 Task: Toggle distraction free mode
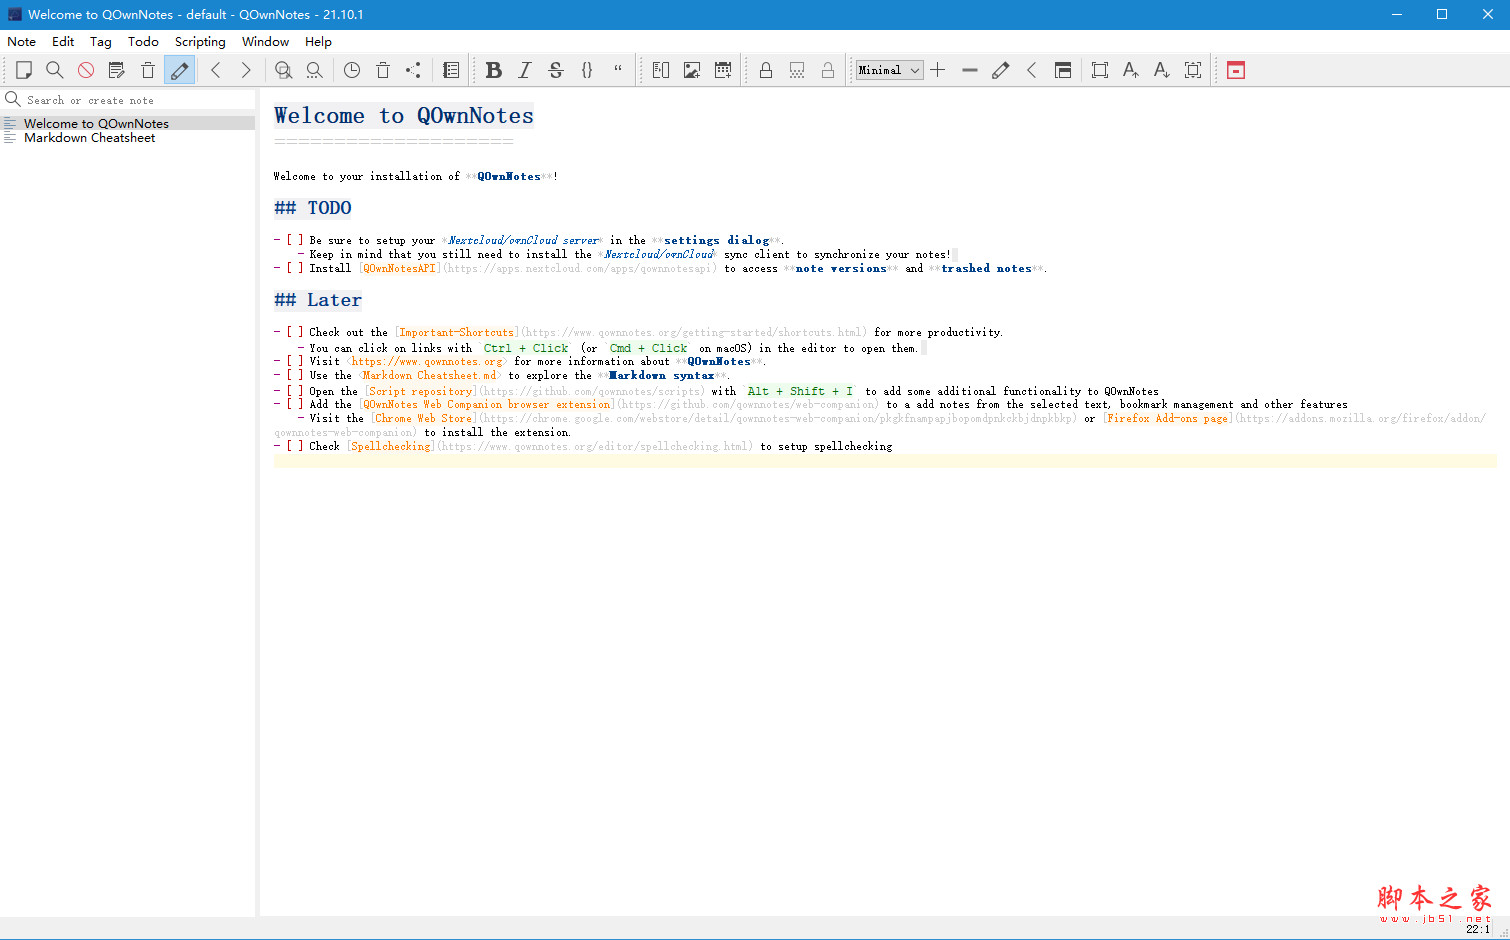pyautogui.click(x=1100, y=70)
